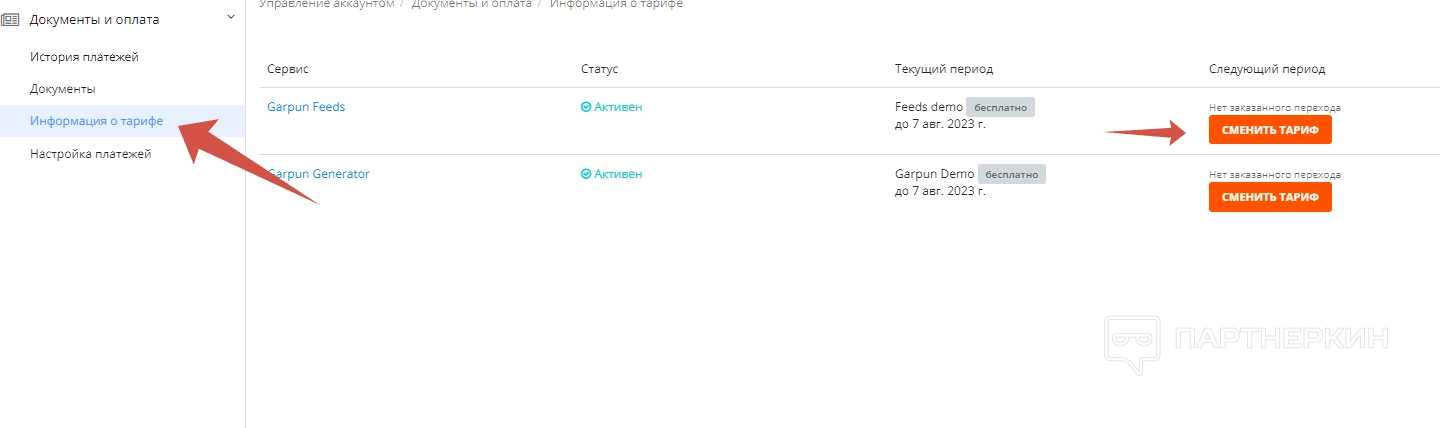Click the Garpun Demo tariff name
The image size is (1440, 428).
pos(935,174)
